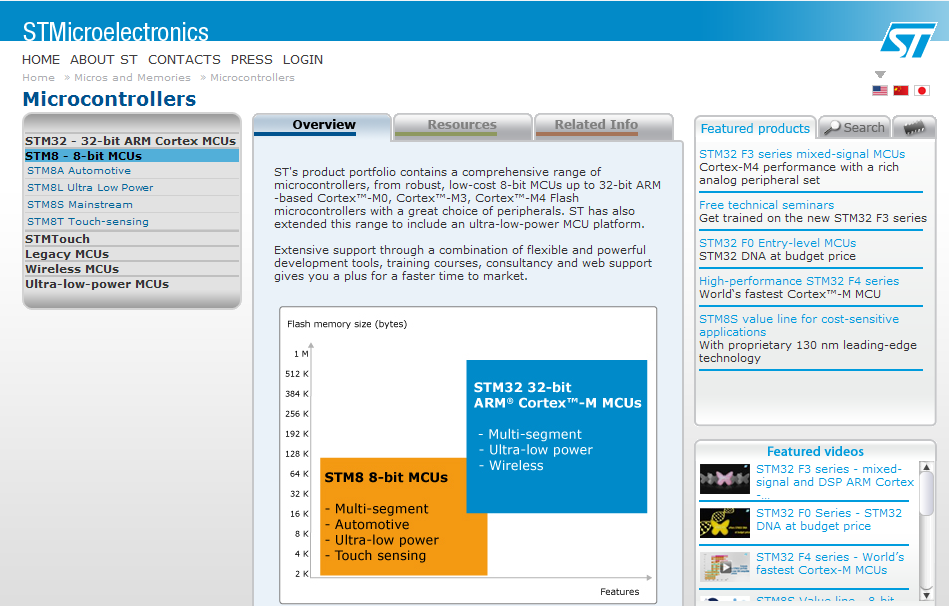Click LOGIN in top navigation
The width and height of the screenshot is (949, 606).
pos(303,60)
